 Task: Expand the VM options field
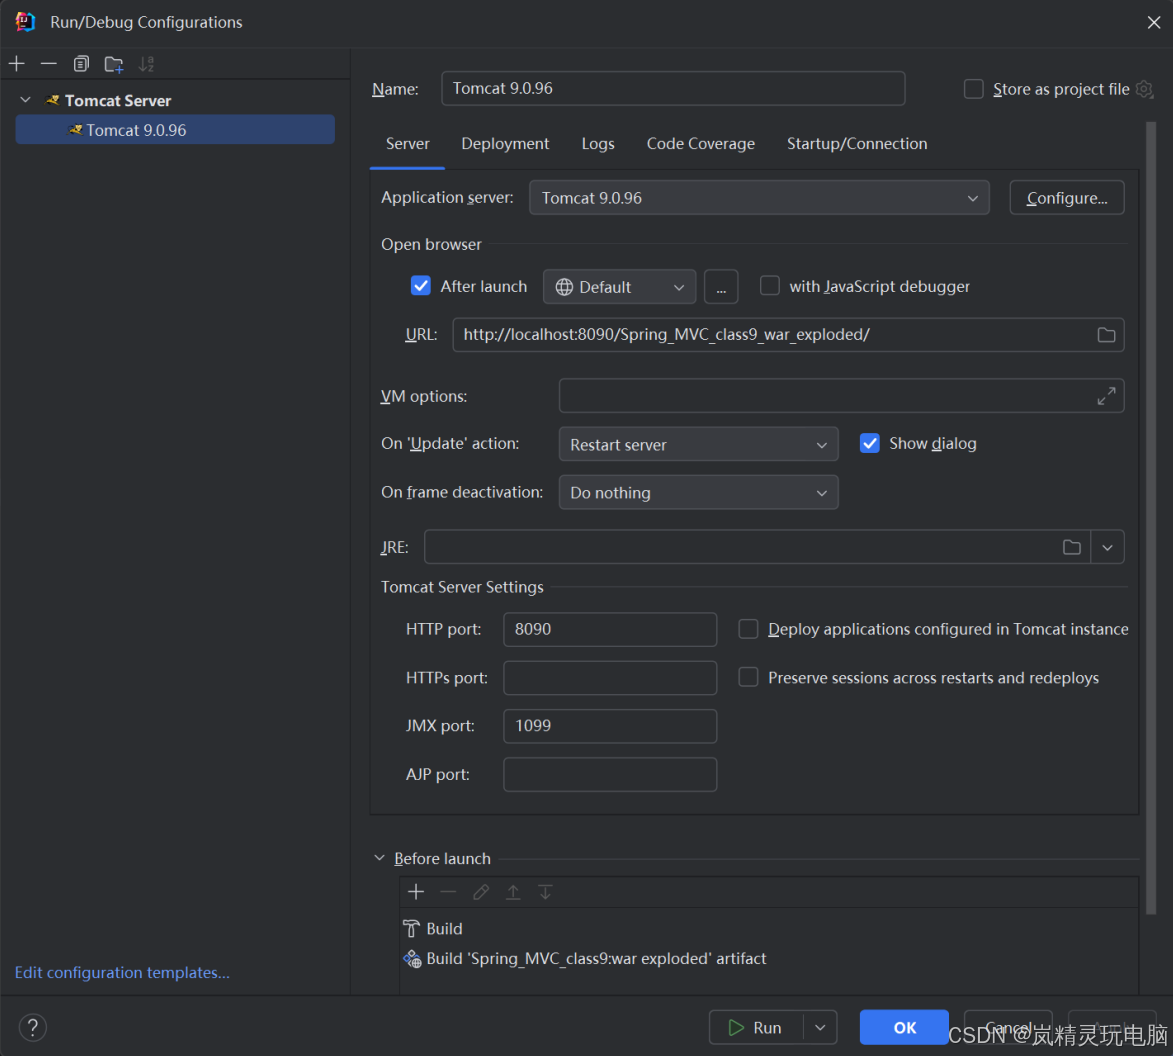tap(1106, 396)
